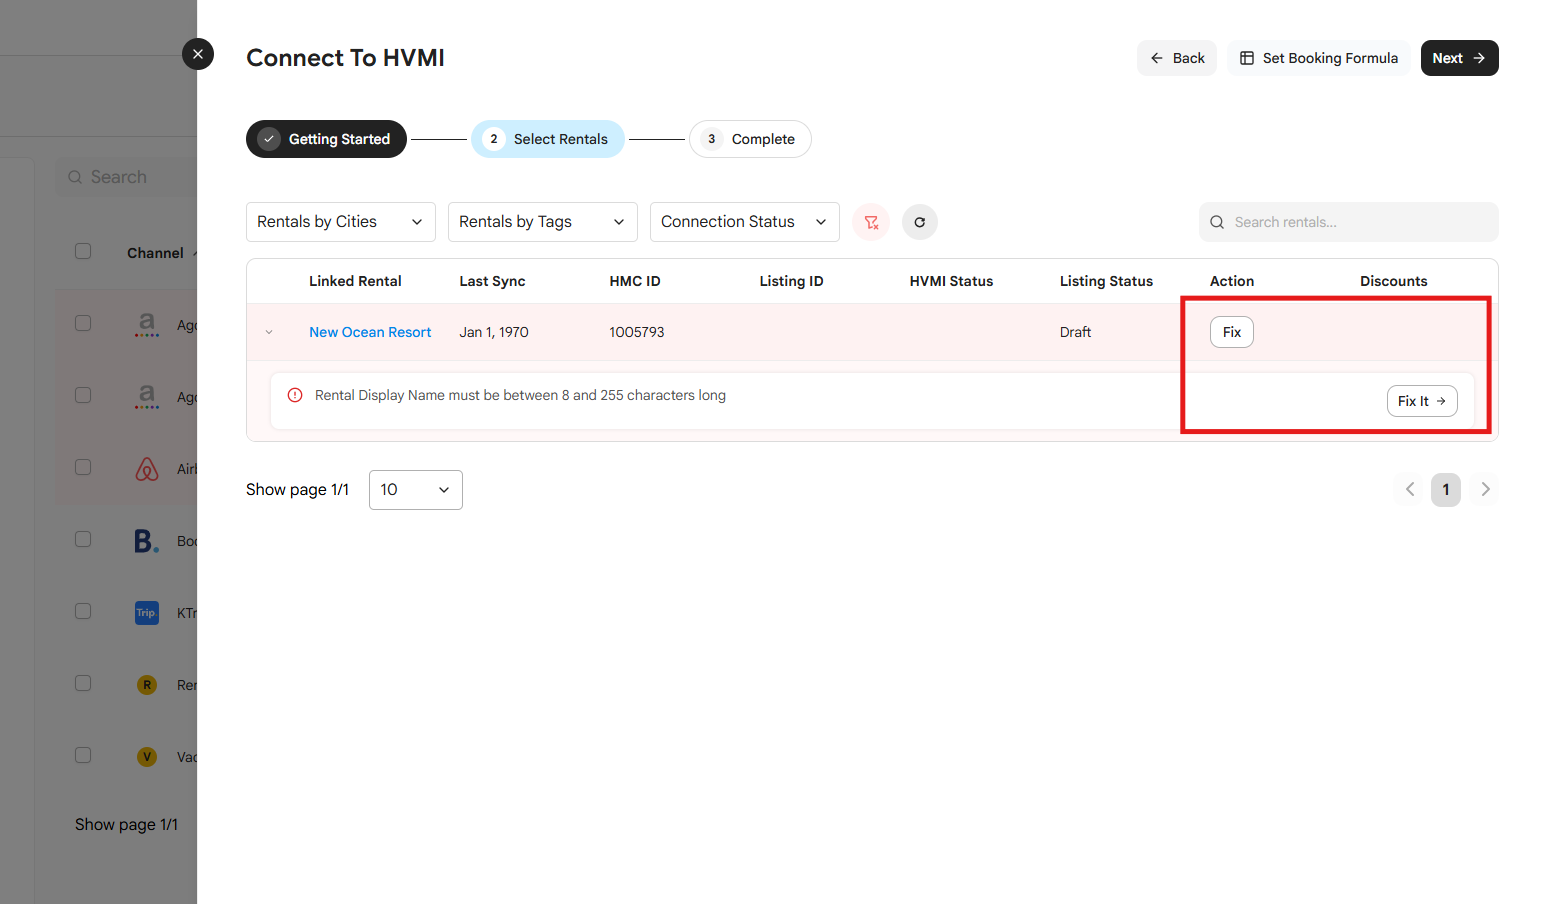
Task: Click the Airbnb channel icon
Action: [x=147, y=469]
